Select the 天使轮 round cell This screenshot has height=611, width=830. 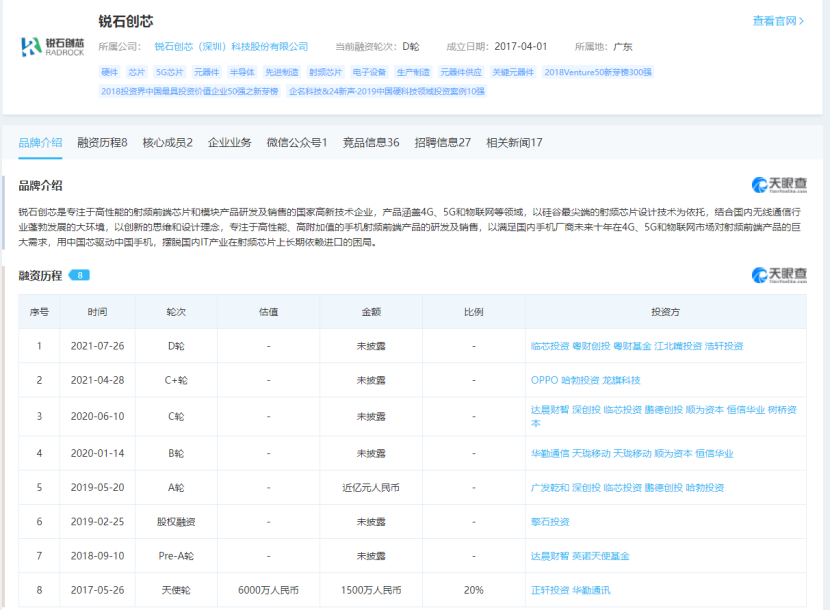pos(176,590)
